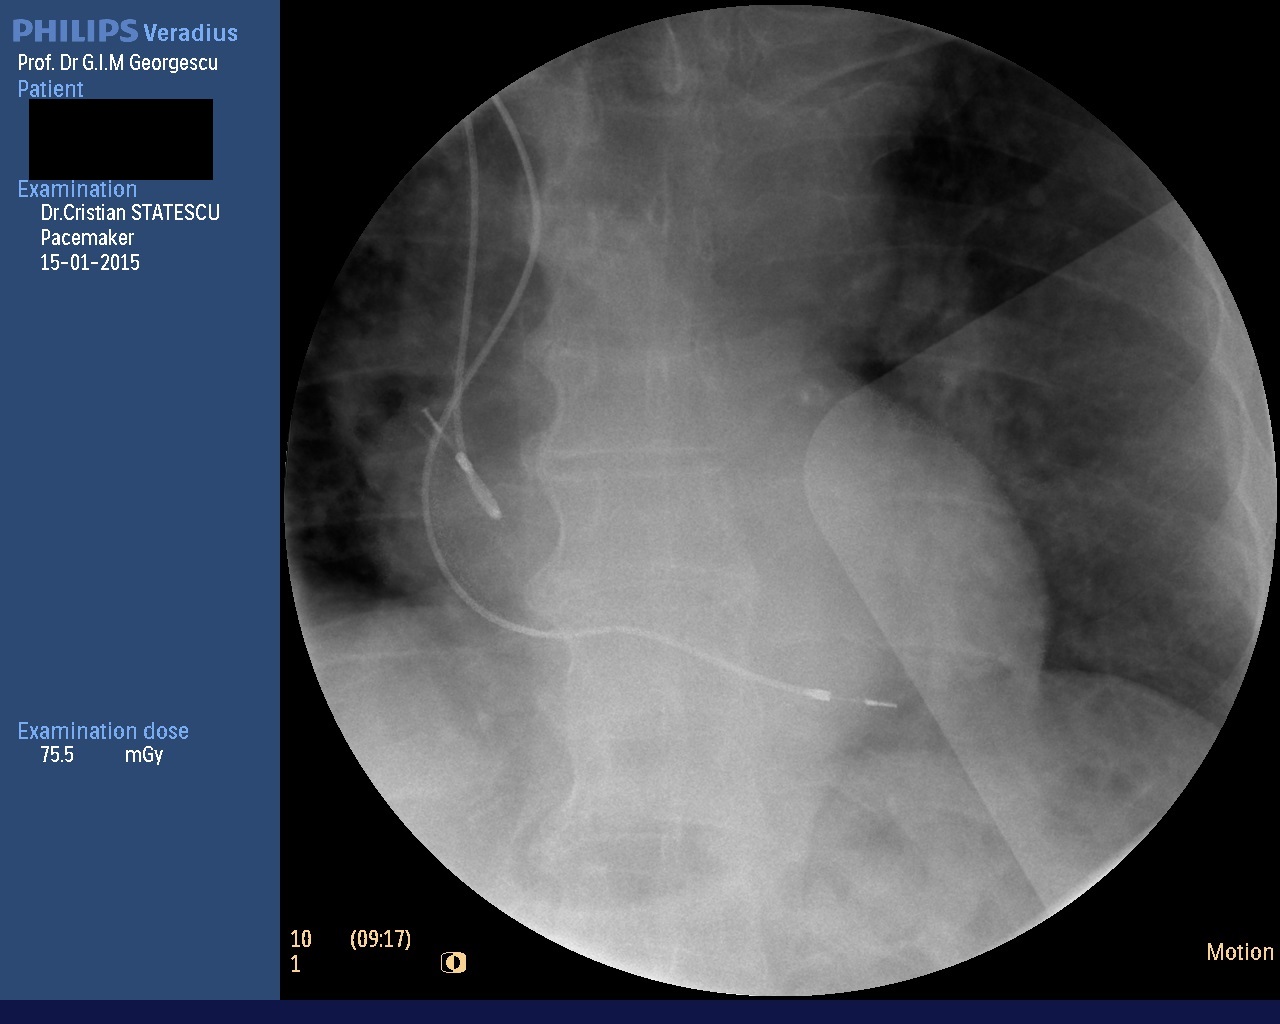Image resolution: width=1280 pixels, height=1024 pixels.
Task: Click the PHILIPS Veradius logo
Action: tap(125, 31)
